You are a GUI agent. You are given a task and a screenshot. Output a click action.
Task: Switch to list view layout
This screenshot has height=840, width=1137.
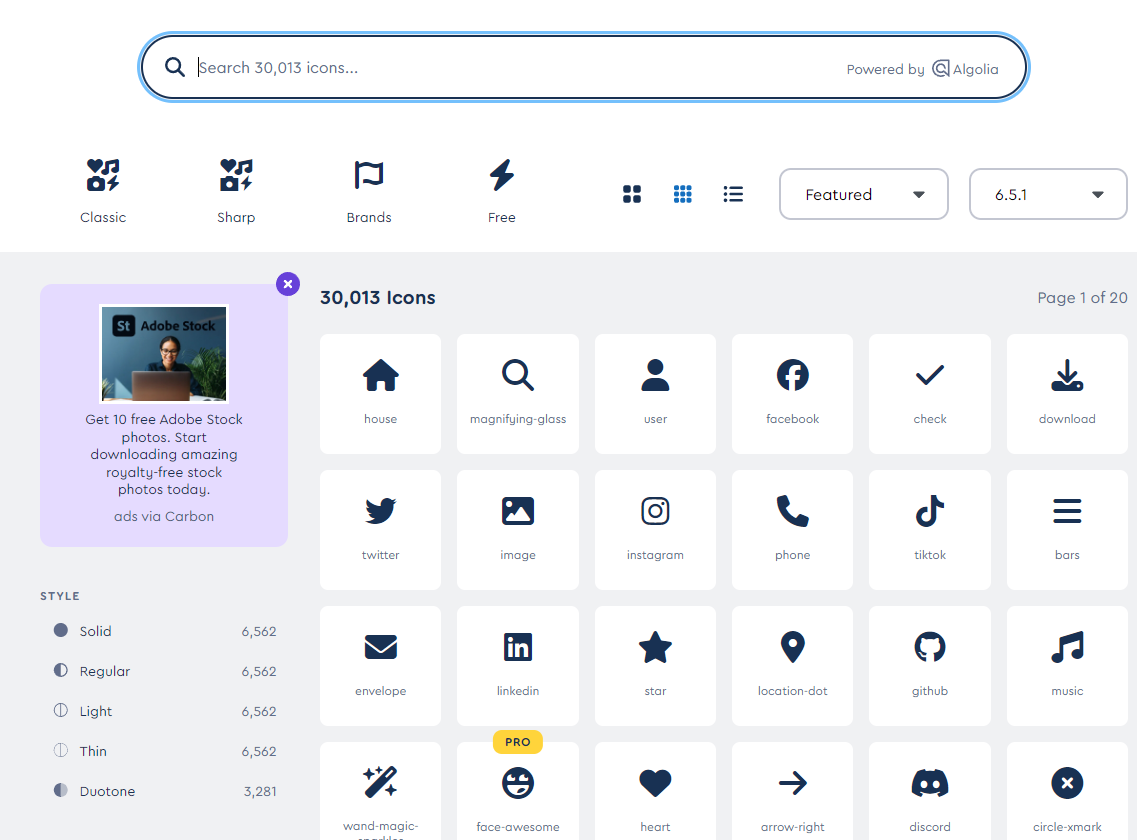[x=733, y=194]
